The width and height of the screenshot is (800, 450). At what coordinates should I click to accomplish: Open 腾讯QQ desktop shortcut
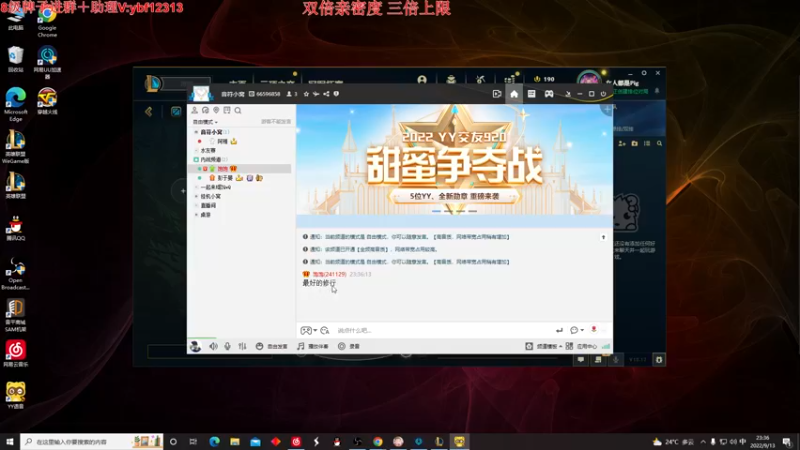pos(15,228)
